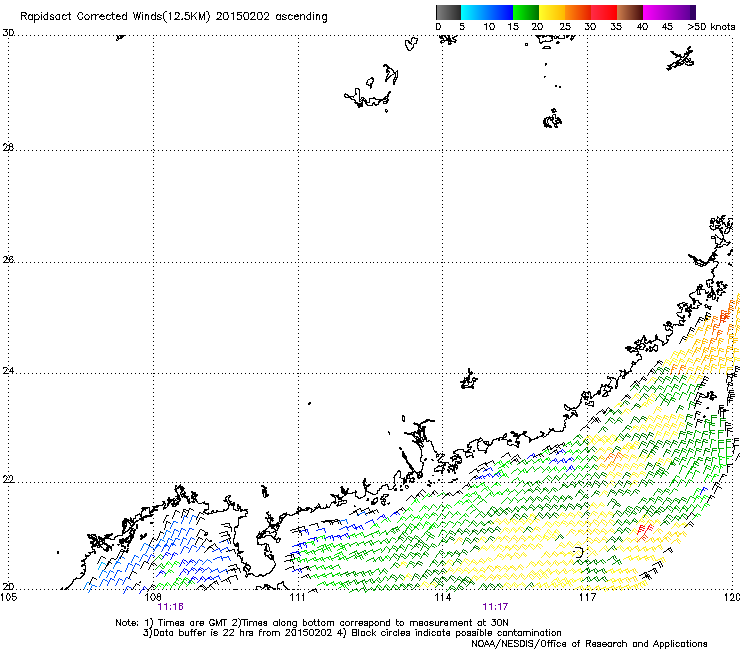Image resolution: width=740 pixels, height=650 pixels.
Task: Click the "26" latitude axis label
Action: [x=8, y=259]
